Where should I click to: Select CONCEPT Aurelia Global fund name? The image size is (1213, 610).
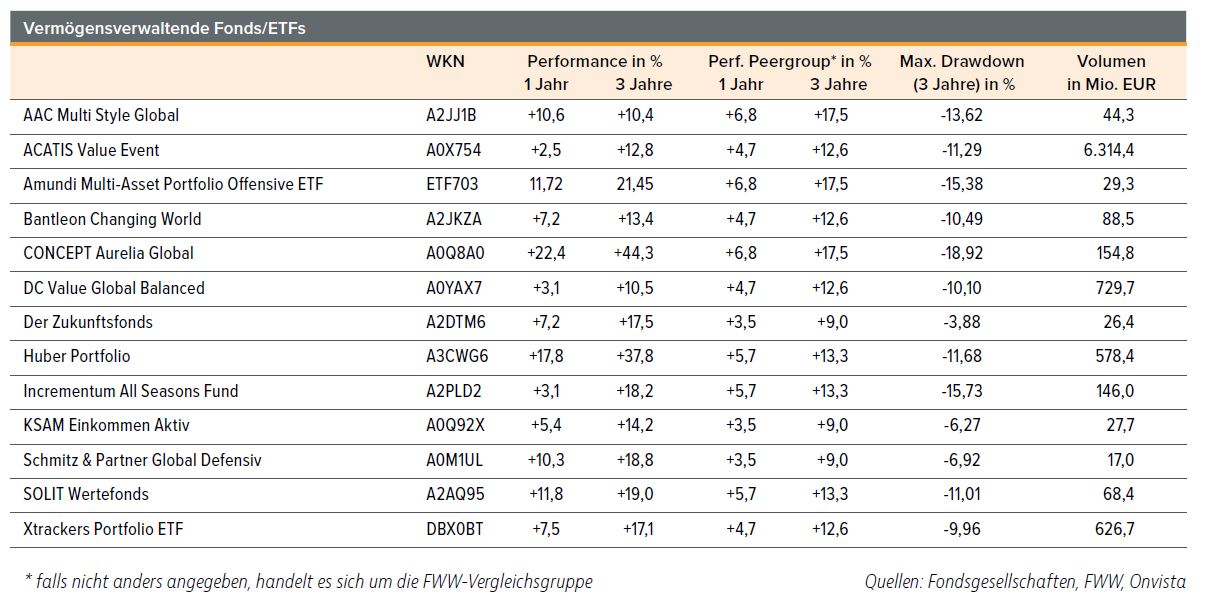coord(108,254)
